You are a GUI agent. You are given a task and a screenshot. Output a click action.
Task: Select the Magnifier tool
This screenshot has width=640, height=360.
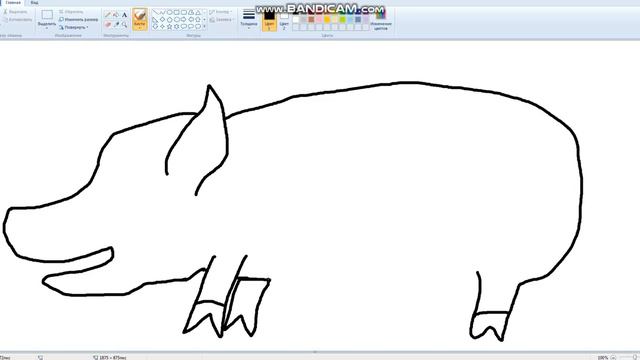click(x=124, y=24)
